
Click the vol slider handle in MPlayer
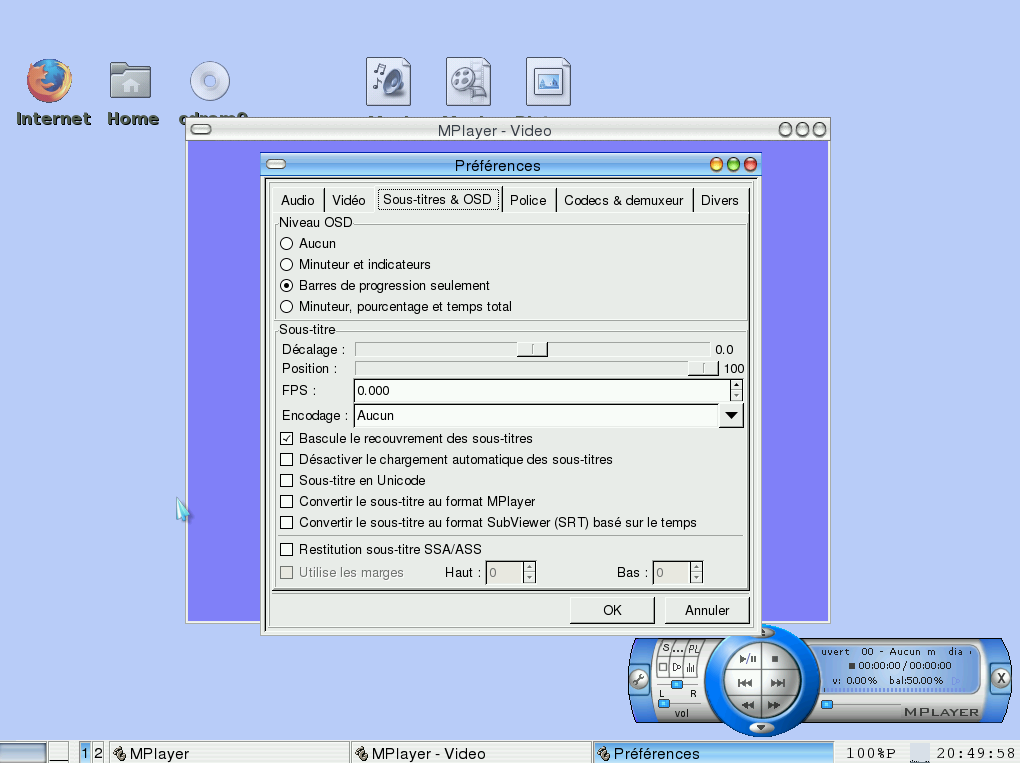(664, 703)
